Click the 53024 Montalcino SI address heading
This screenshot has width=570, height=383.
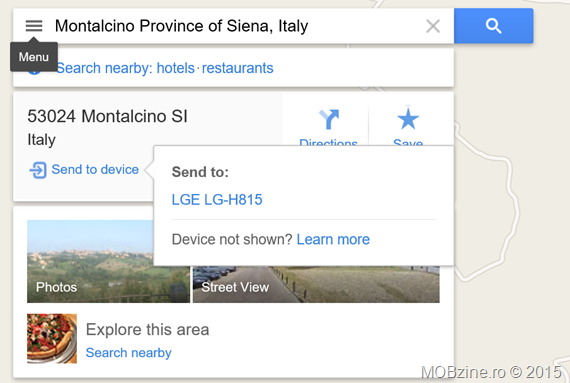pyautogui.click(x=107, y=116)
